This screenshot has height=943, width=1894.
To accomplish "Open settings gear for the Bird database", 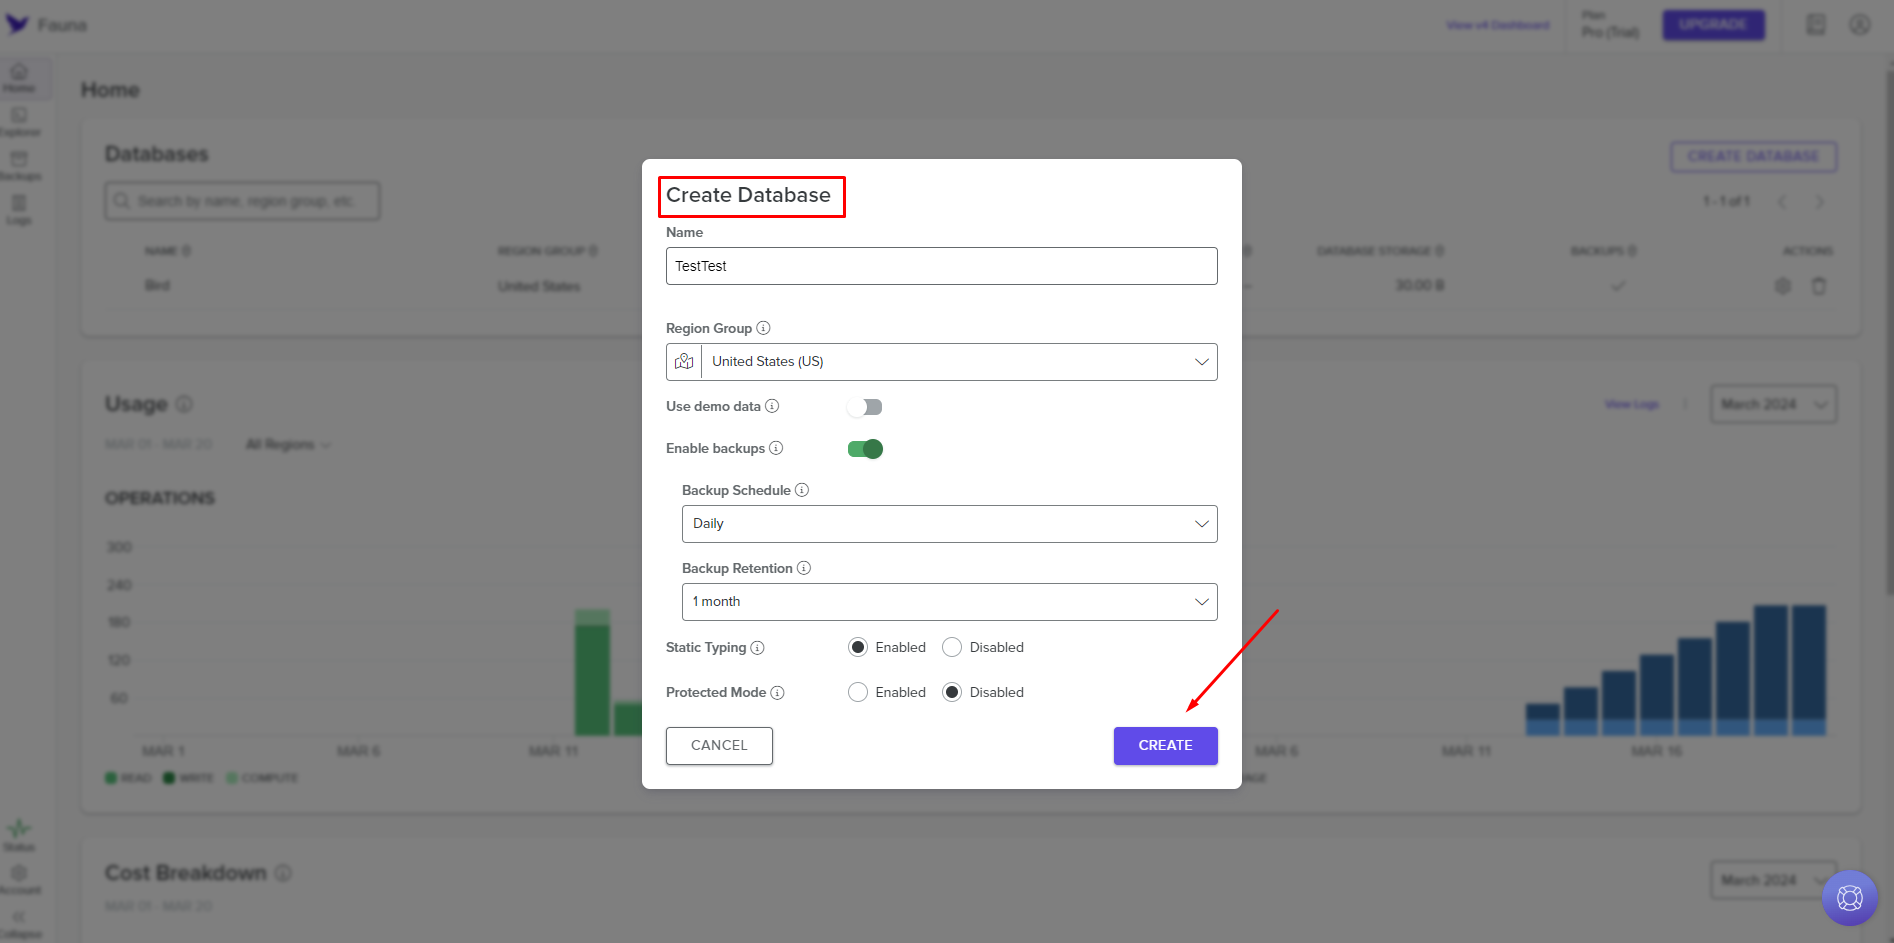I will 1782,285.
